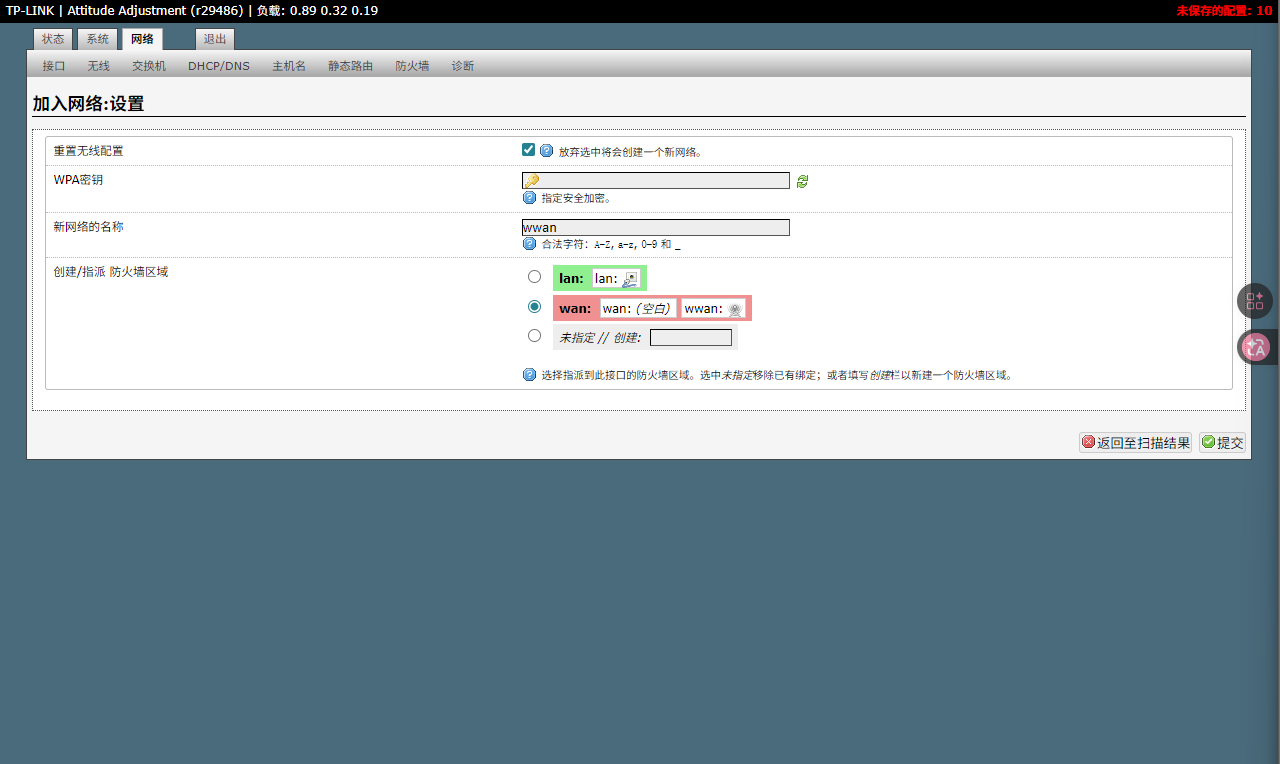The width and height of the screenshot is (1280, 764).
Task: Click the wireless icon beside wwan in wan zone
Action: point(735,309)
